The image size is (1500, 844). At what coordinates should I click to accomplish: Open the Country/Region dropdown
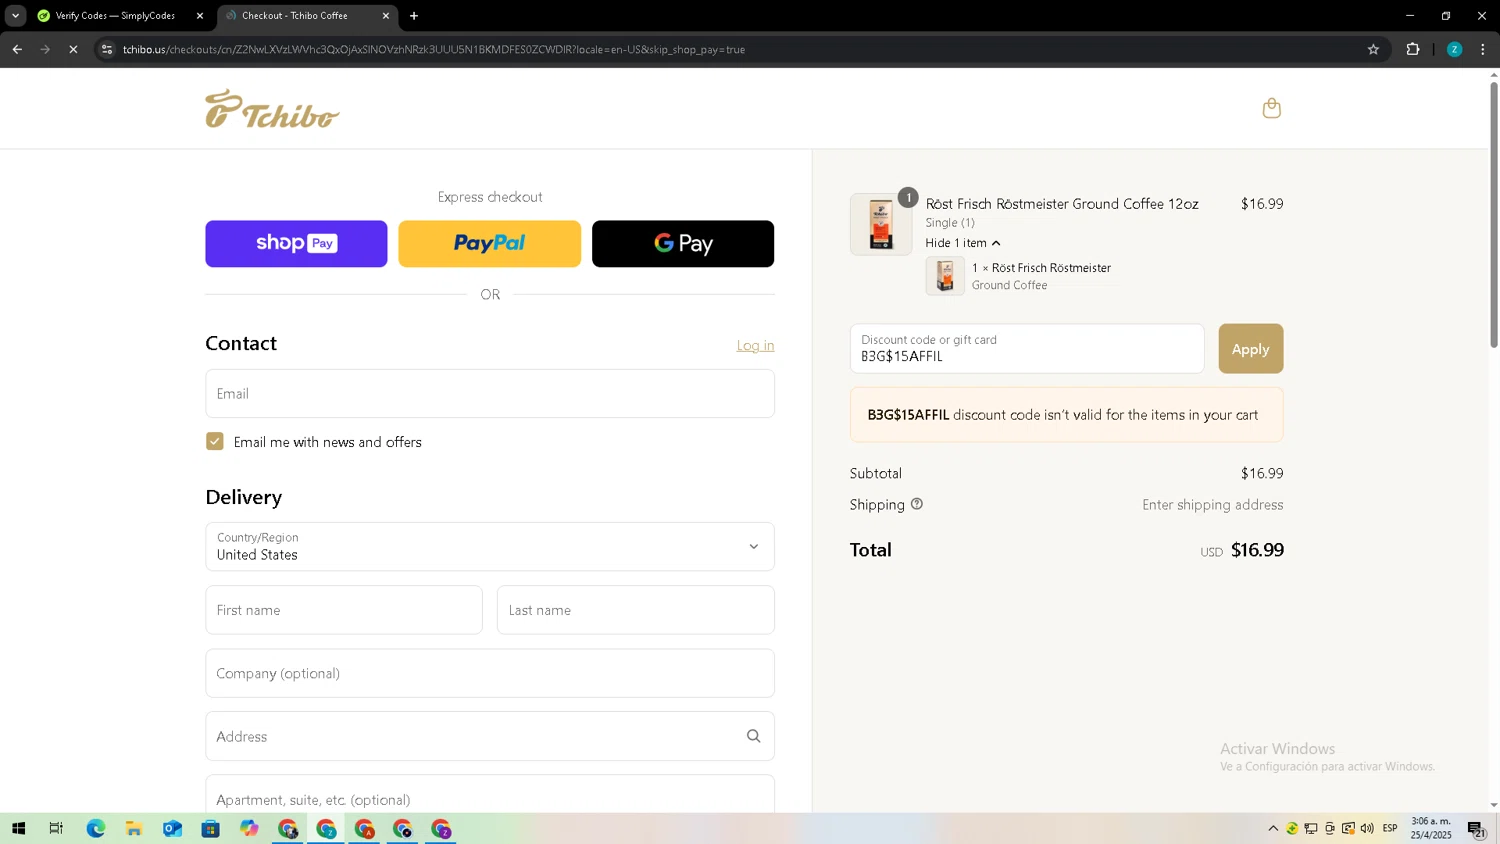click(490, 546)
